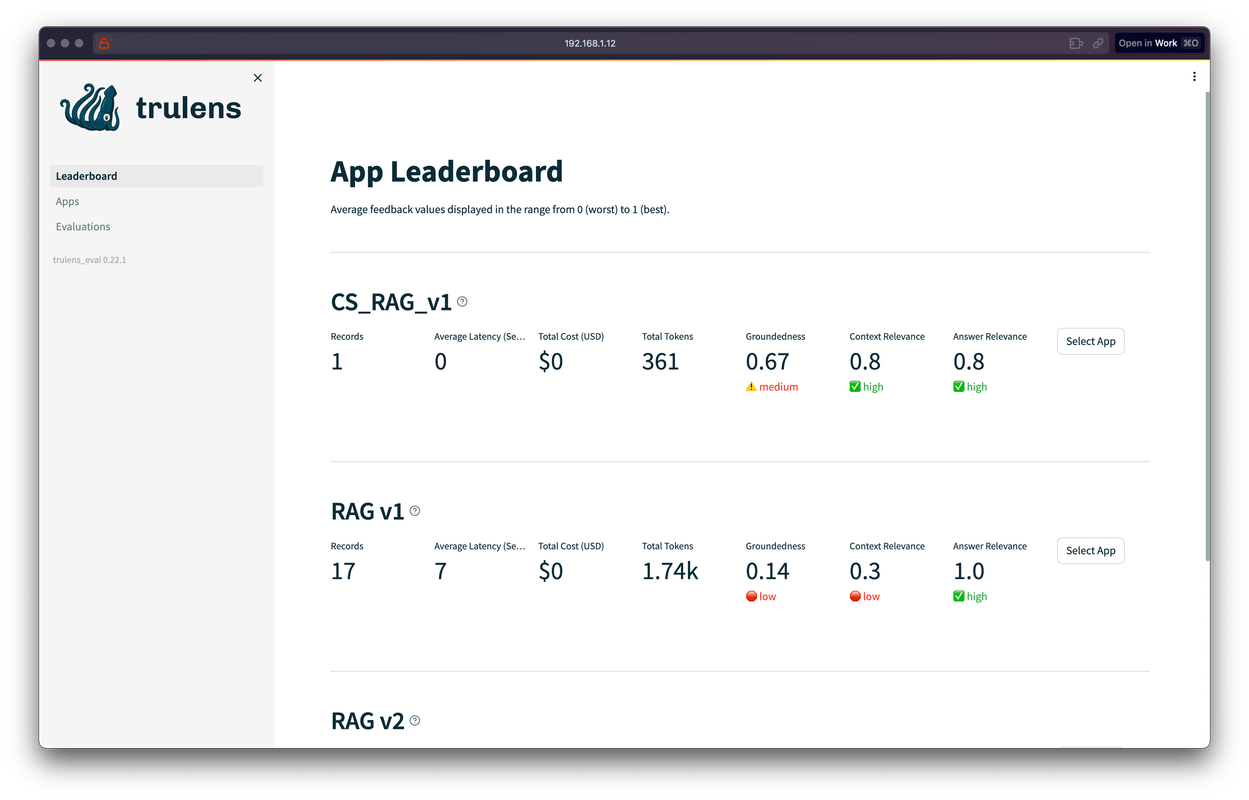Switch to the Evaluations page
The image size is (1249, 800).
pos(83,226)
